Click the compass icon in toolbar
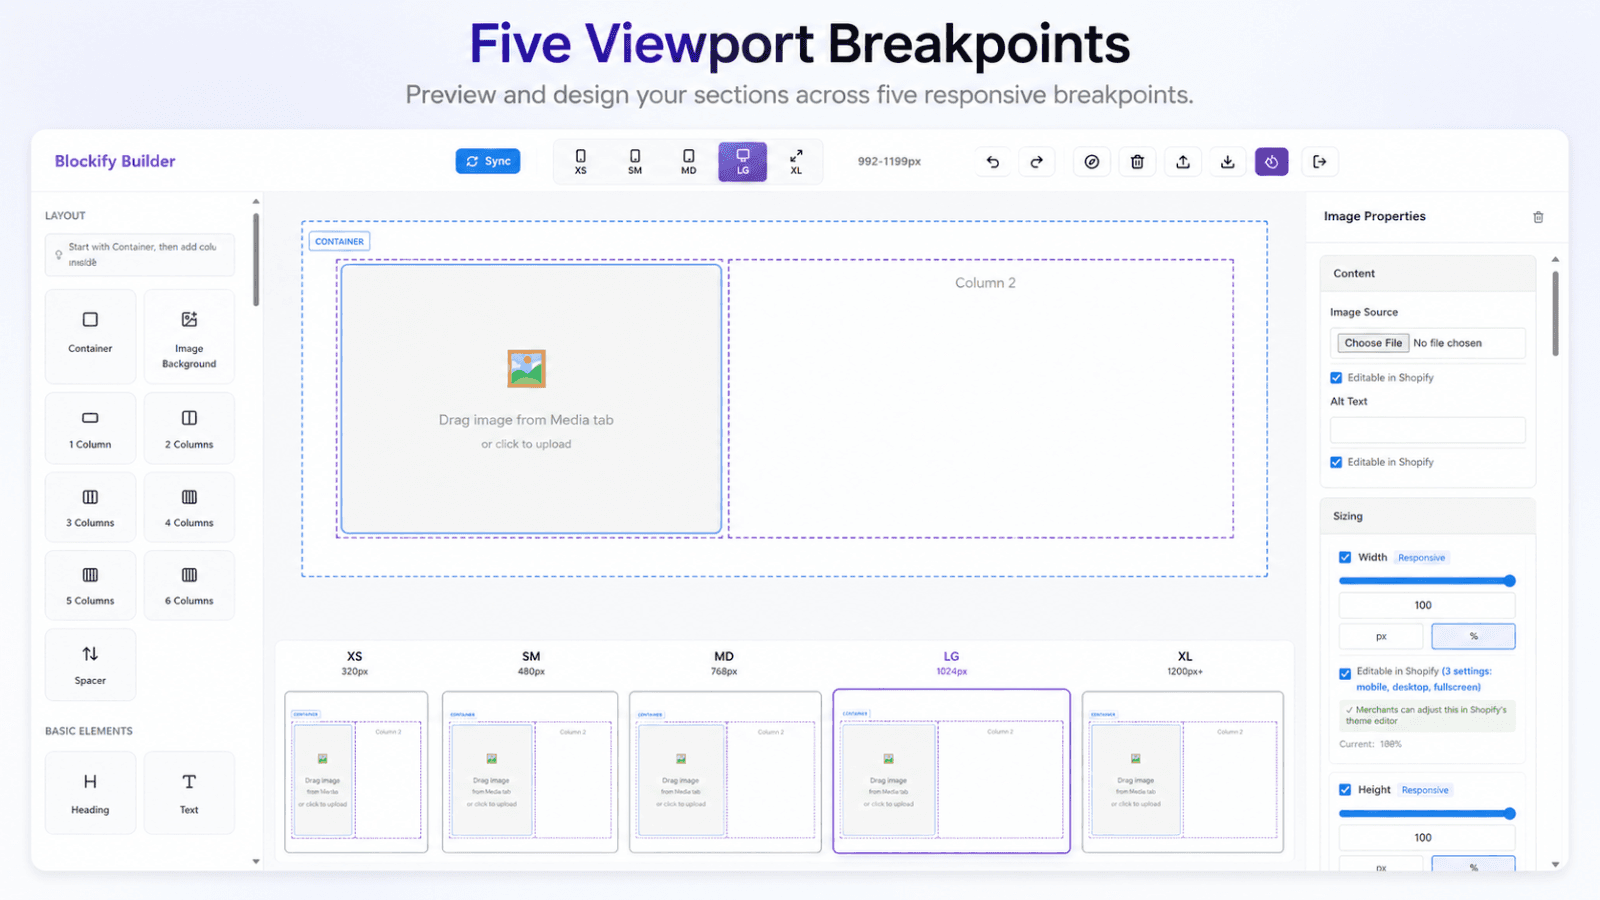 click(1092, 162)
